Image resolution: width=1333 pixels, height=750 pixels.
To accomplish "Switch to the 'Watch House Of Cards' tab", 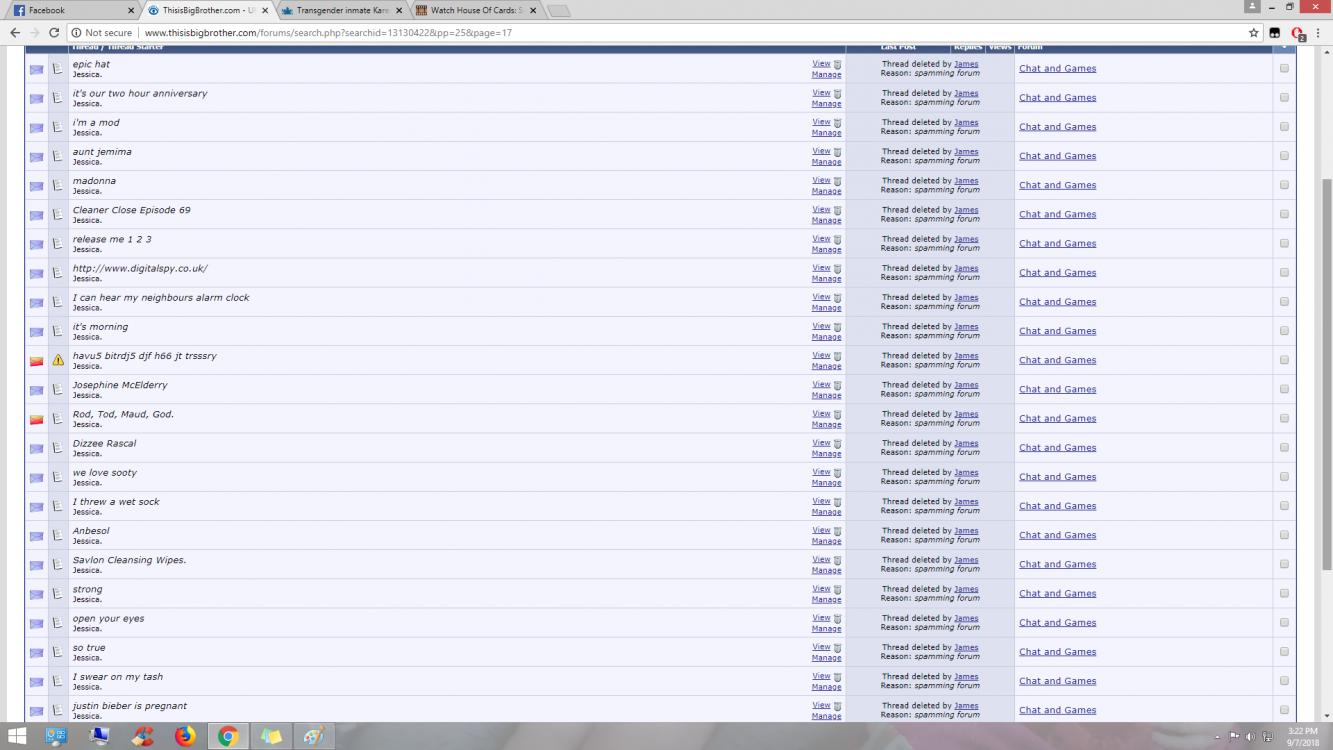I will (x=475, y=10).
